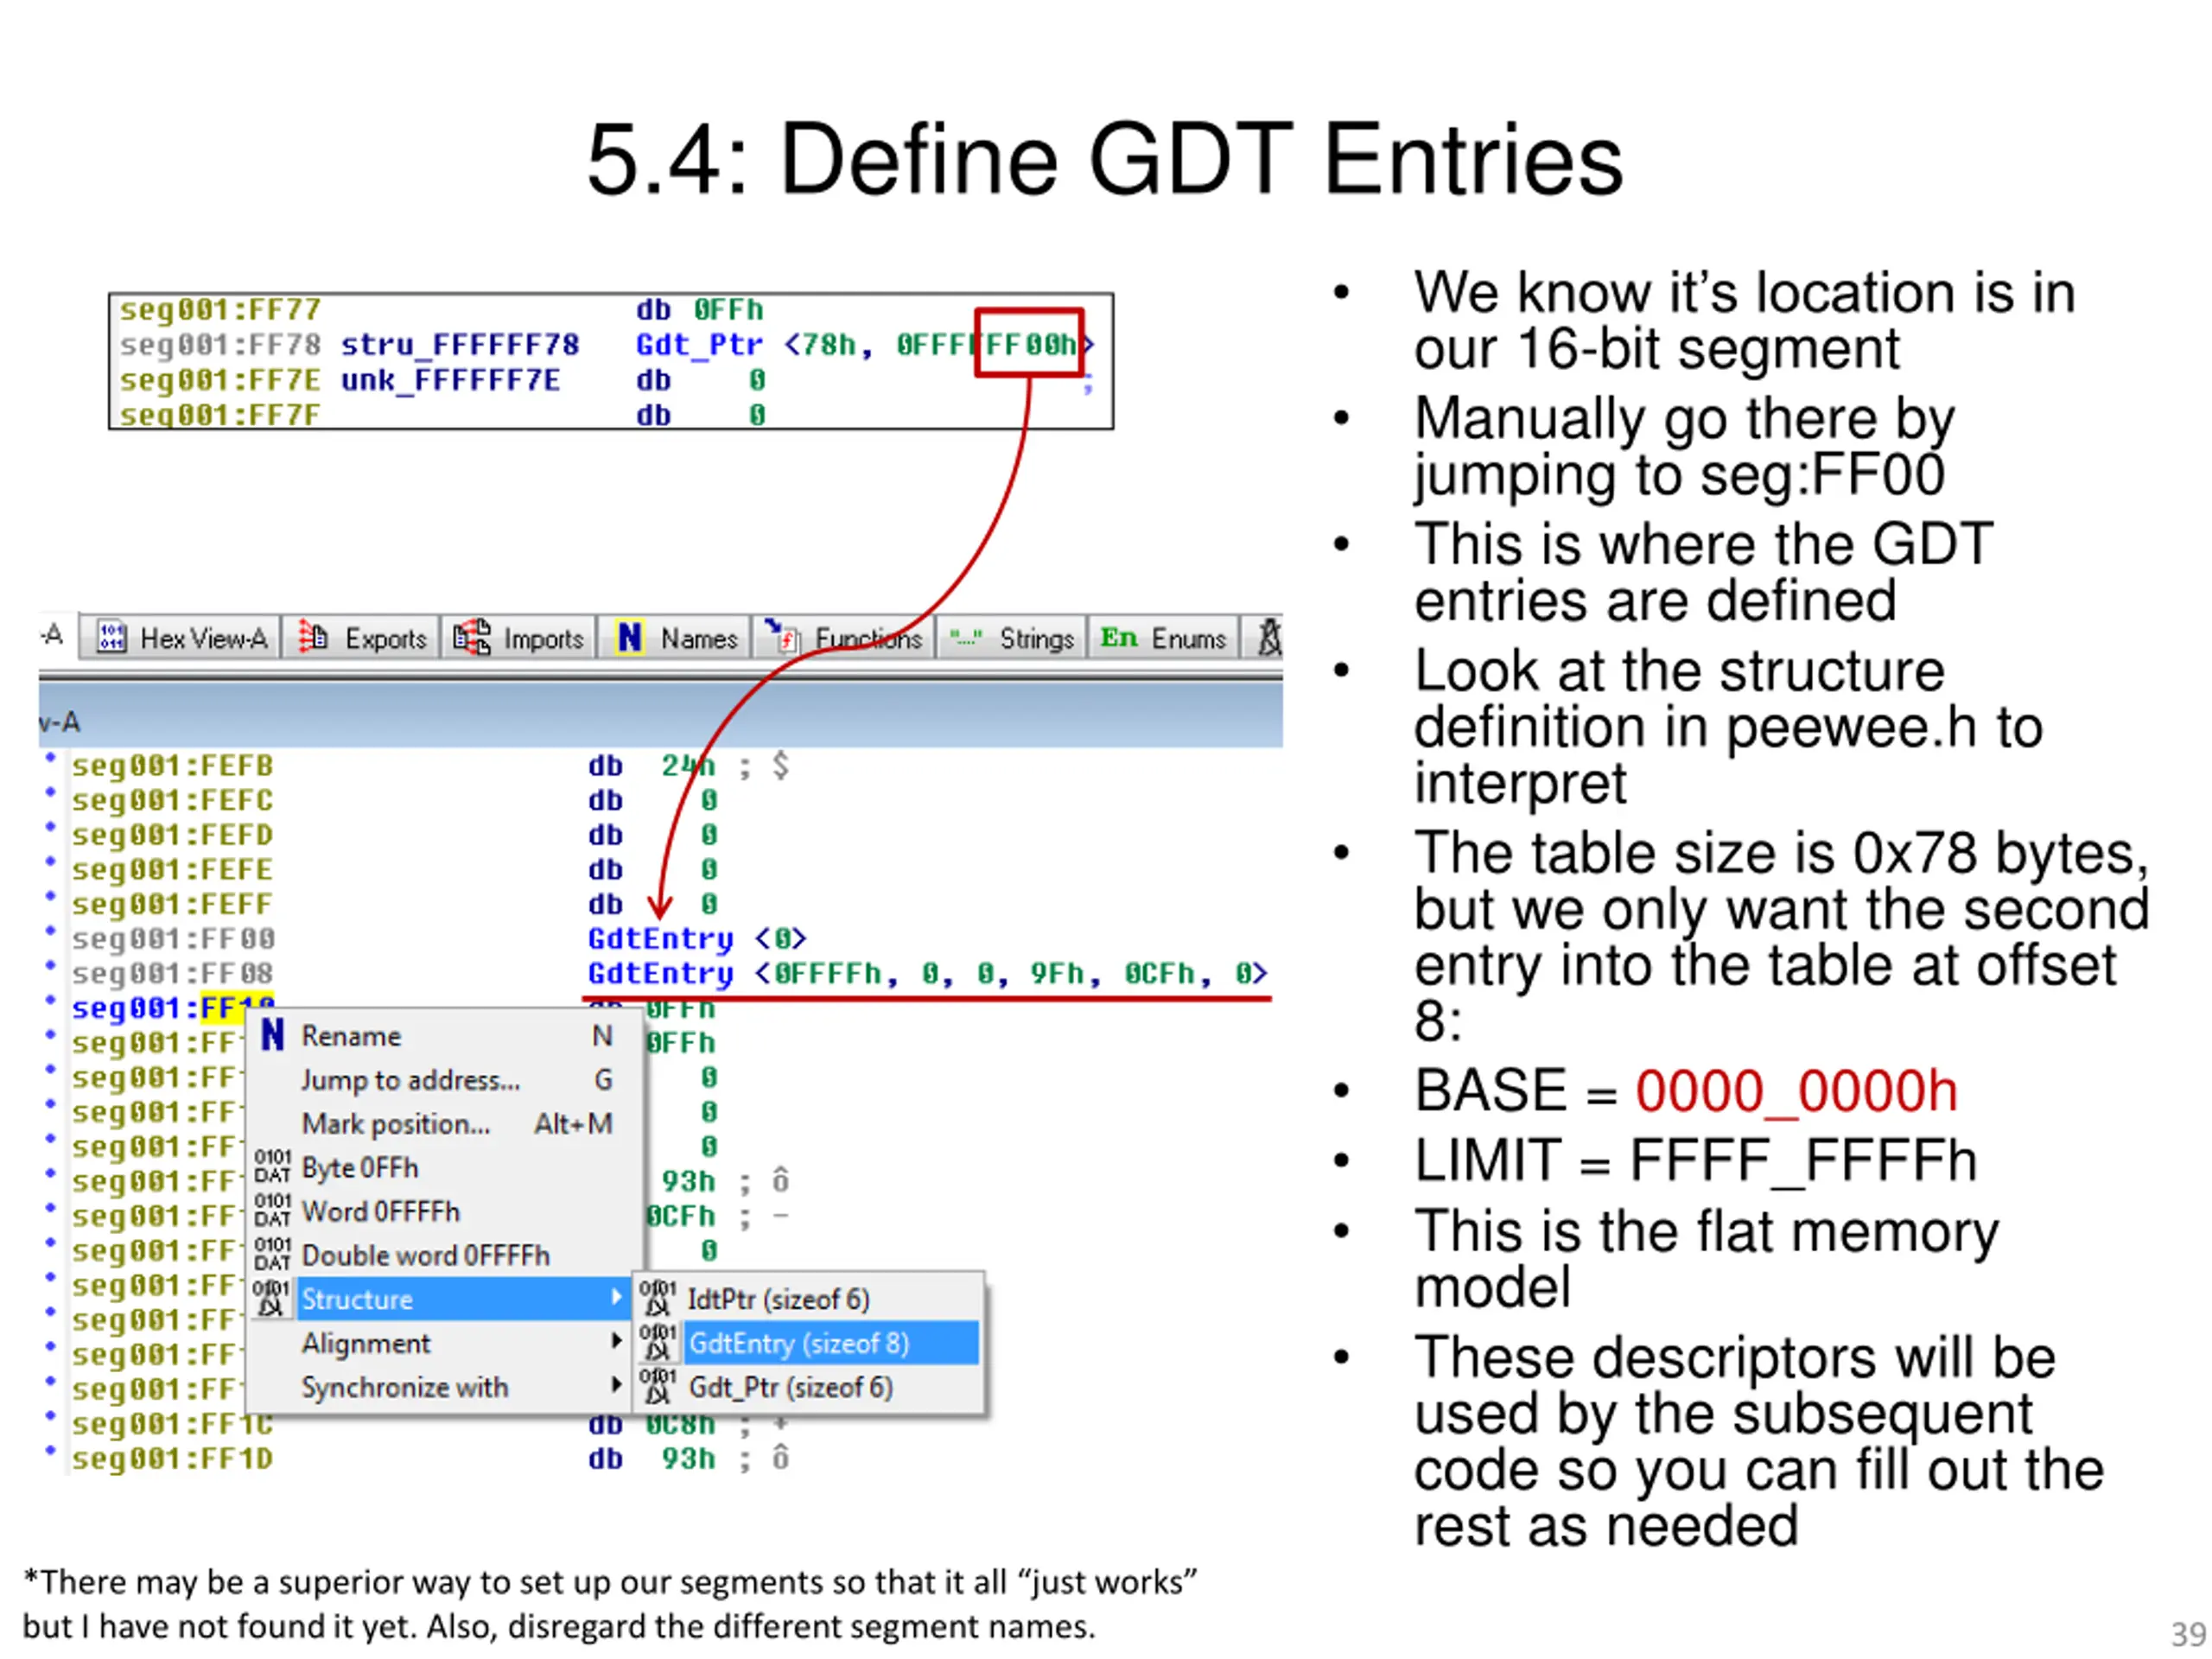
Task: Convert to Double word 0FFFFh
Action: [445, 1256]
